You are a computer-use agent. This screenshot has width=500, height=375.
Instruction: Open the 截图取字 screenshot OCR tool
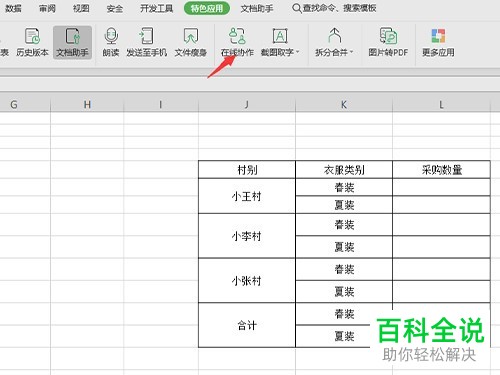(280, 43)
